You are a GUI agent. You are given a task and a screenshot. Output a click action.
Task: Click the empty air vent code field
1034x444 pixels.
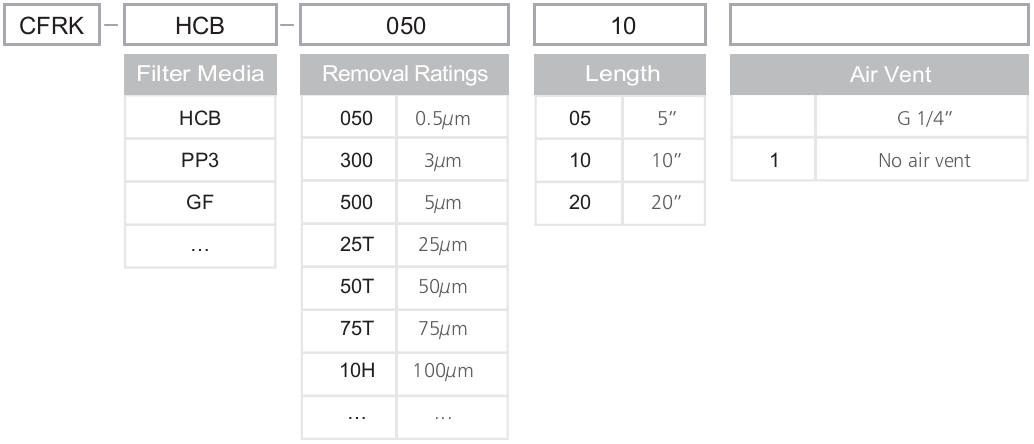pyautogui.click(x=876, y=26)
